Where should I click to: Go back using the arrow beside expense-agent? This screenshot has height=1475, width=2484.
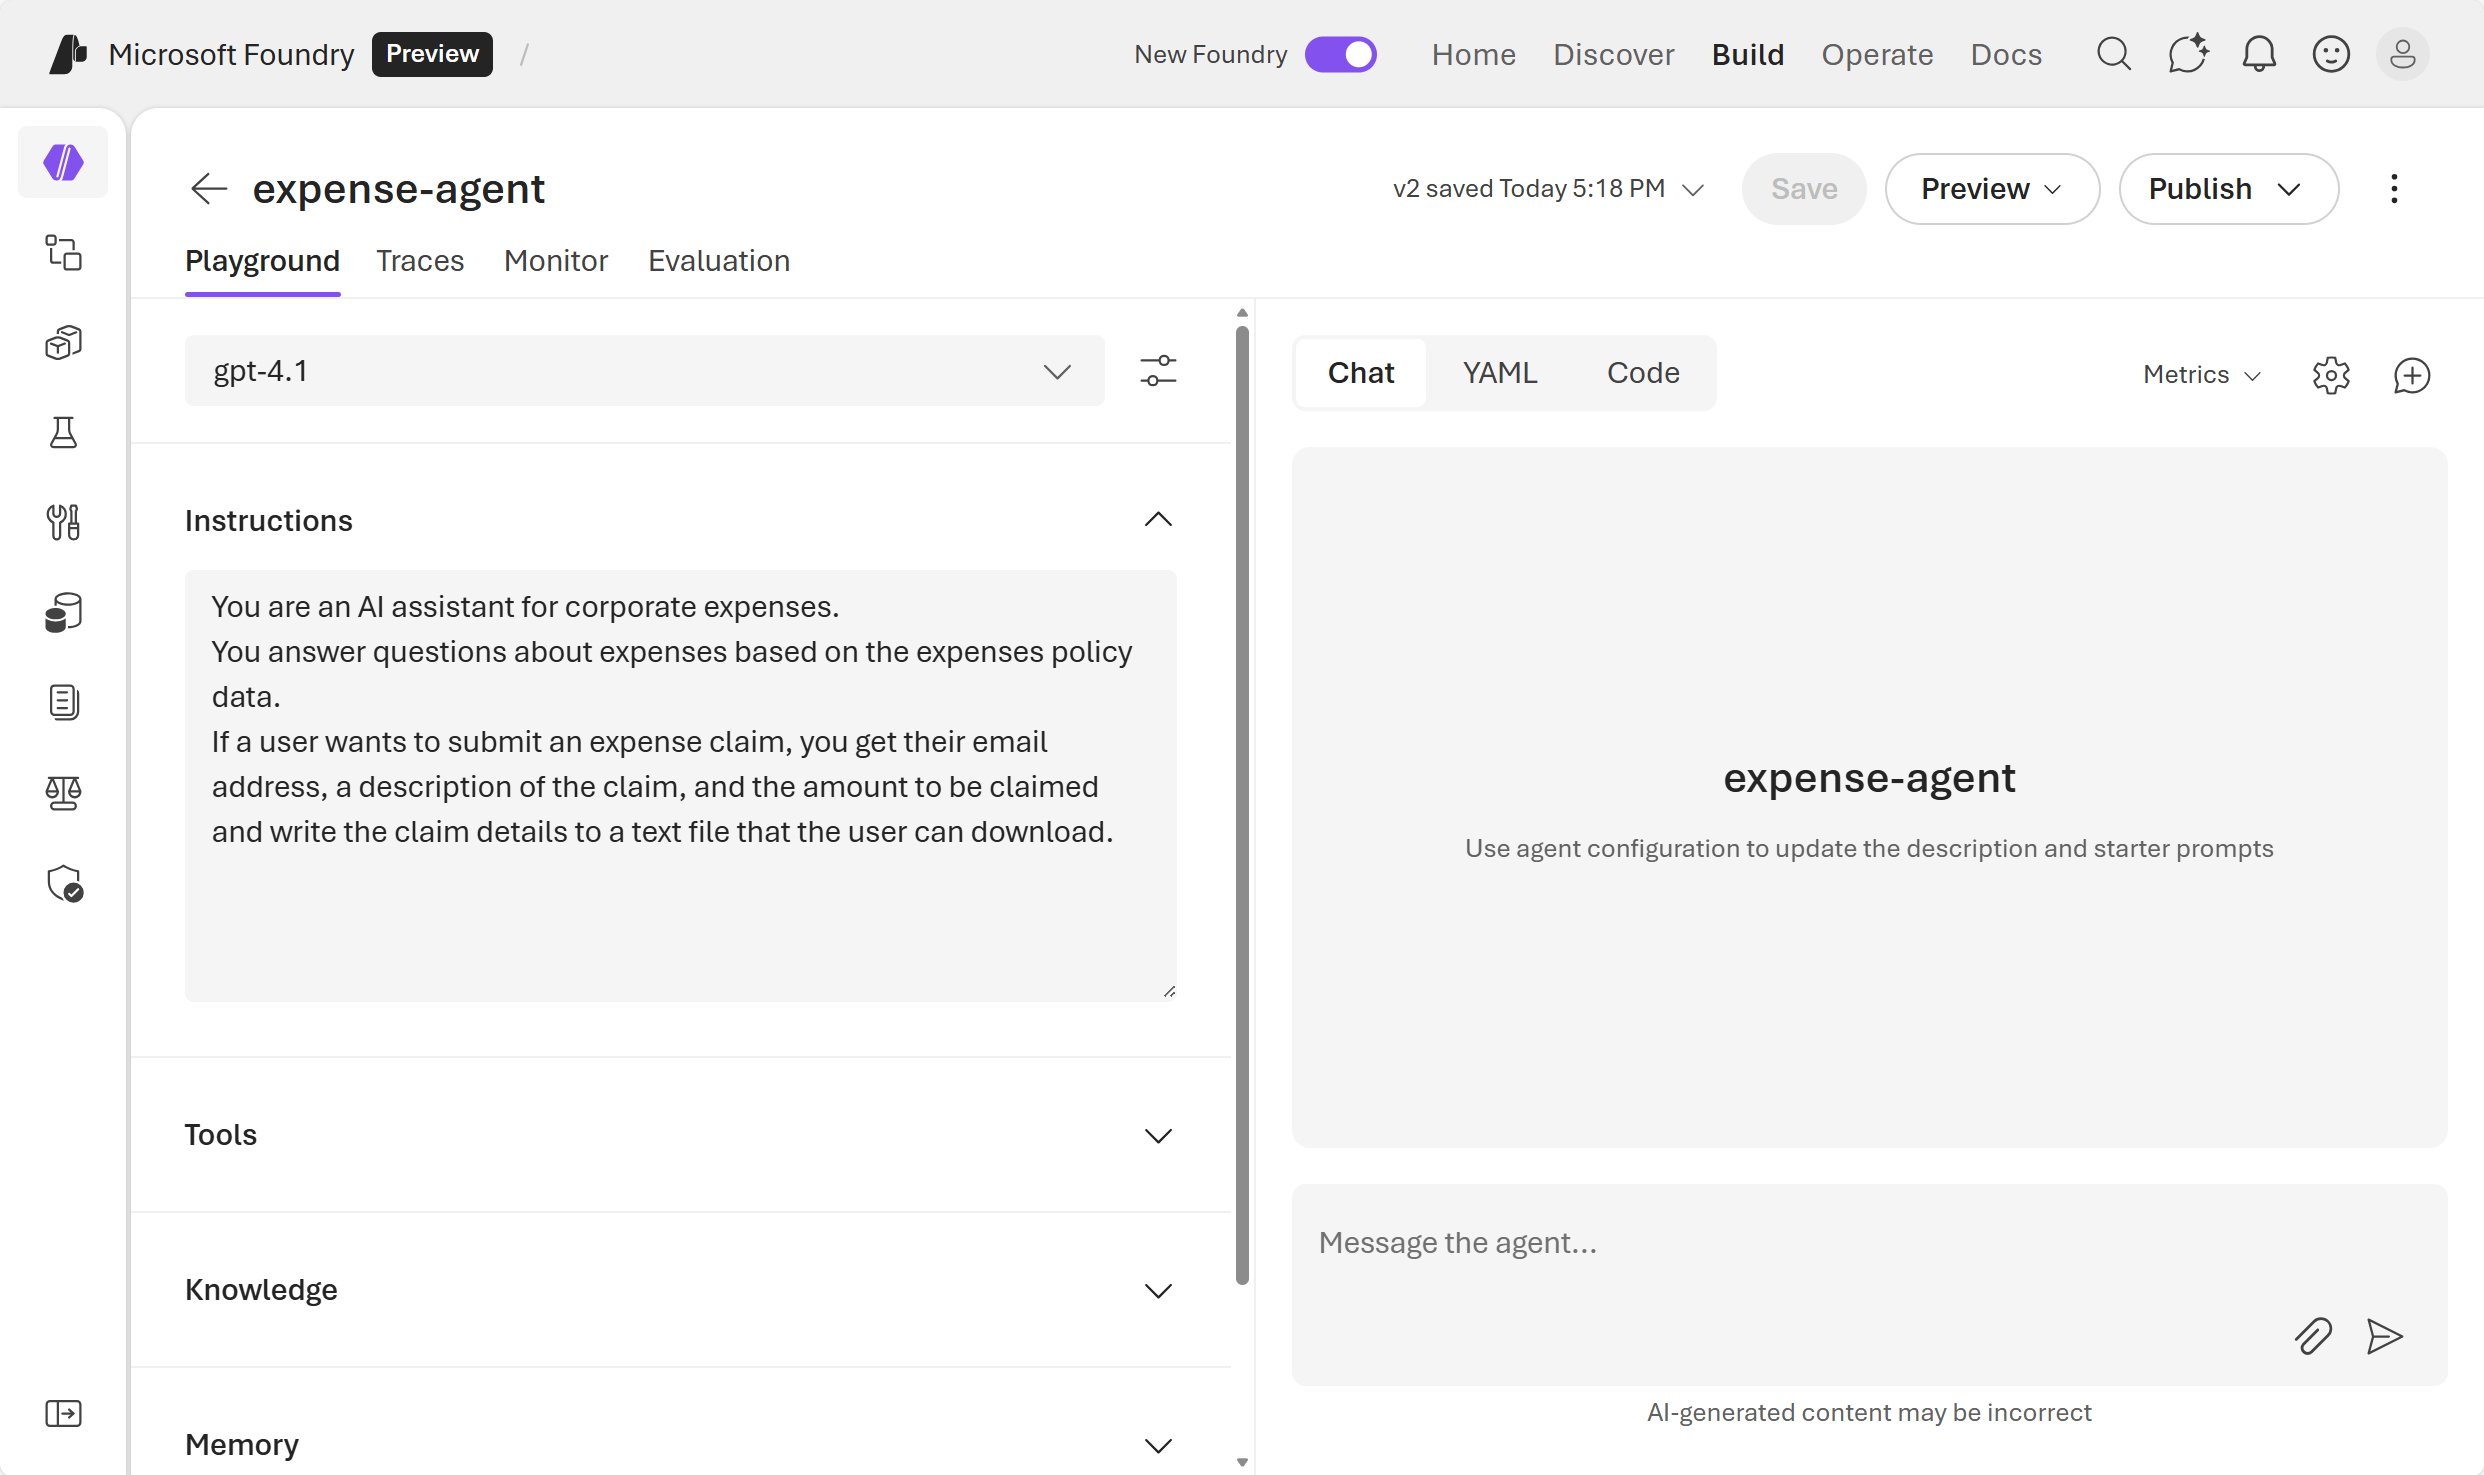click(x=208, y=189)
